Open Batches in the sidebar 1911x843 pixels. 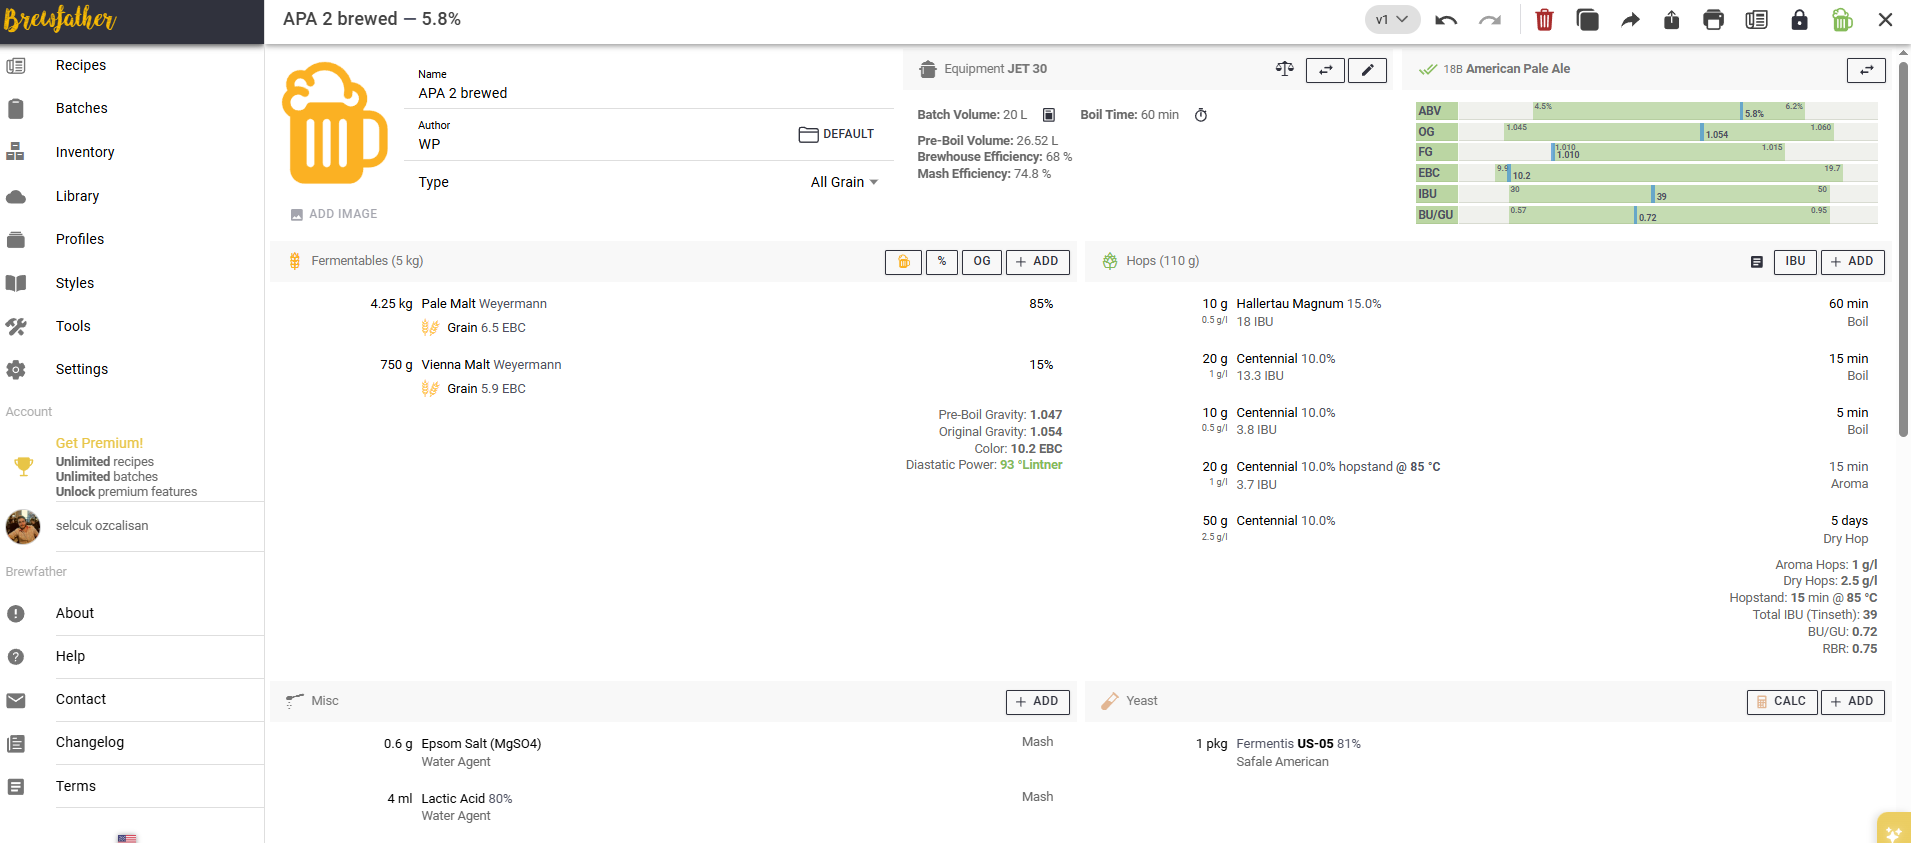pos(132,108)
